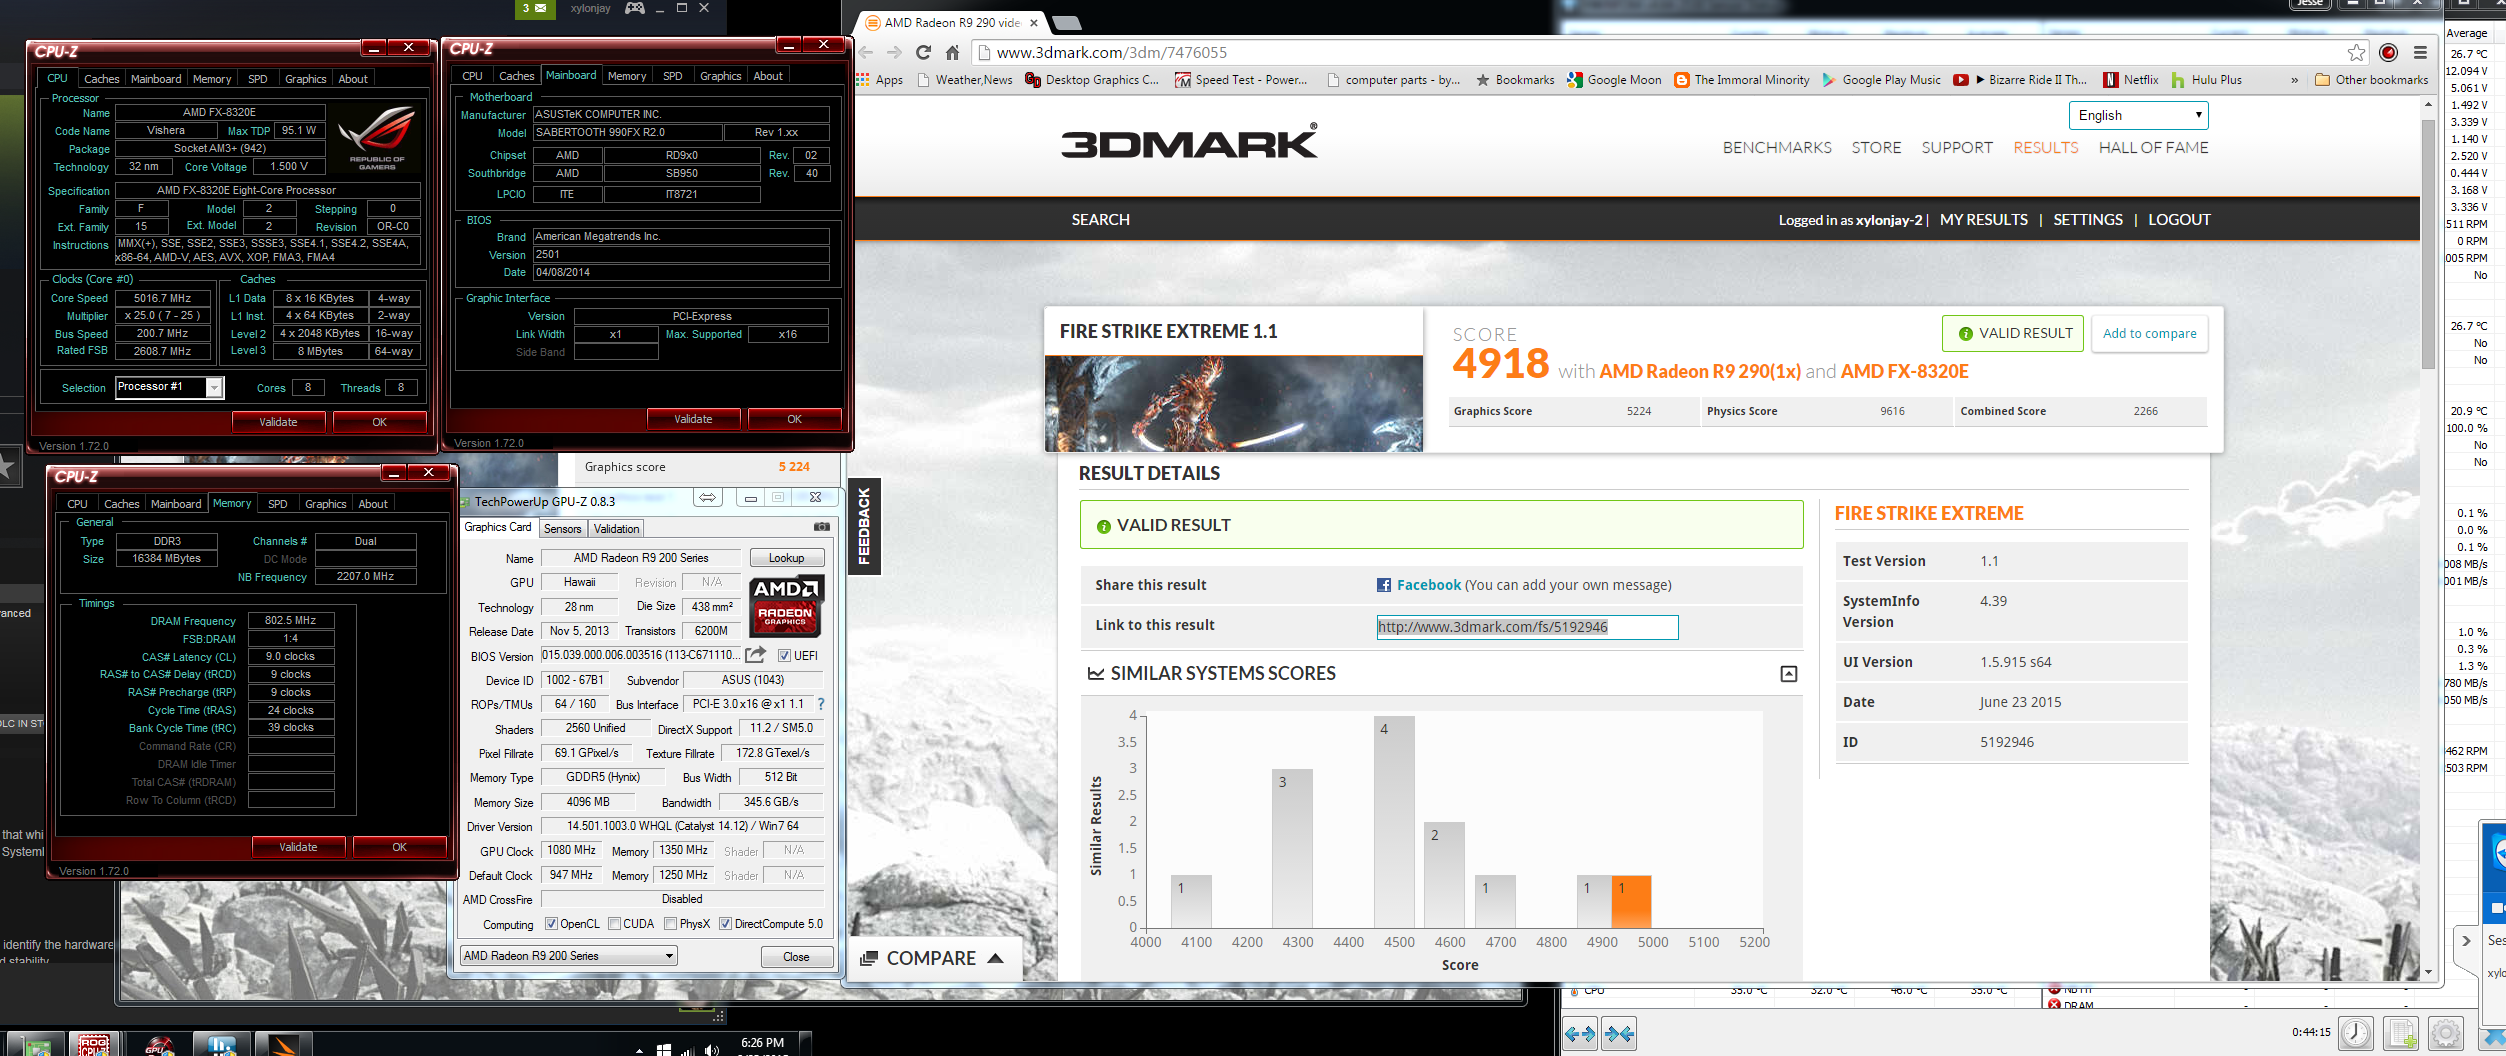Click the expand-columns arrows icon in the sensor monitor
The height and width of the screenshot is (1056, 2506).
(1580, 1034)
